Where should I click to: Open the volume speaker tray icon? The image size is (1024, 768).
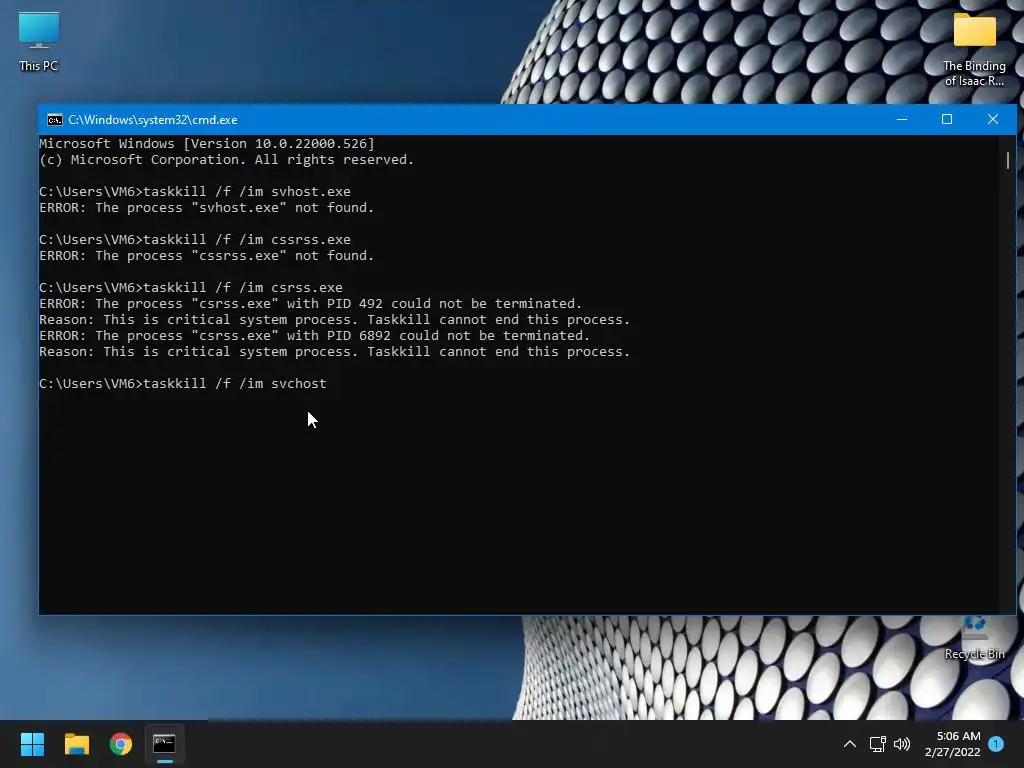click(x=902, y=744)
